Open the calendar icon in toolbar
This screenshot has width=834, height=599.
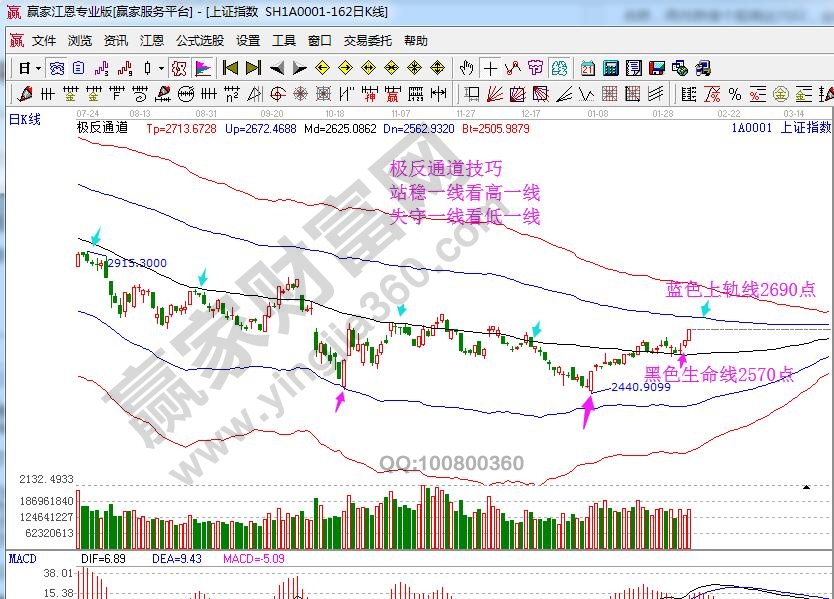tap(587, 68)
